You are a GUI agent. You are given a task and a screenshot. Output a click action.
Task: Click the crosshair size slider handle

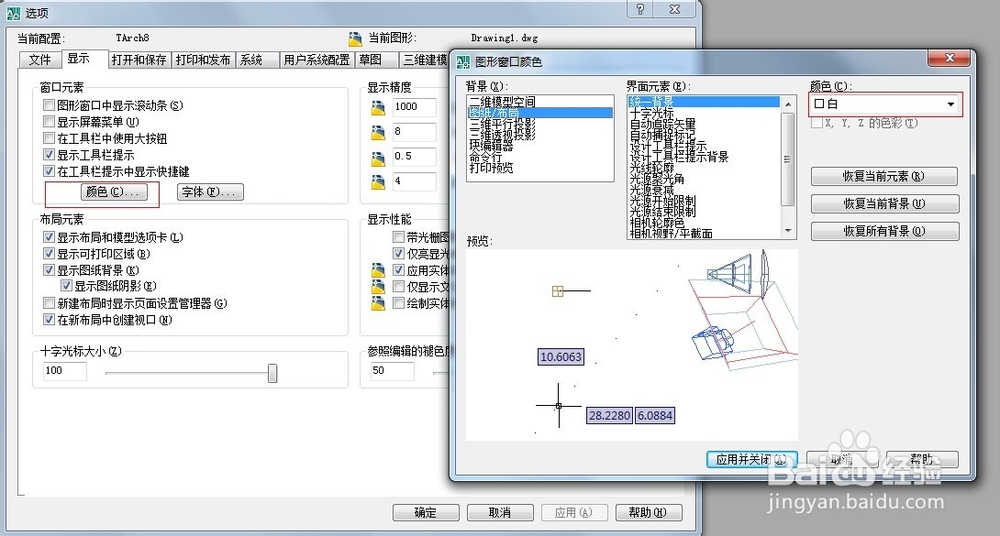pos(272,373)
